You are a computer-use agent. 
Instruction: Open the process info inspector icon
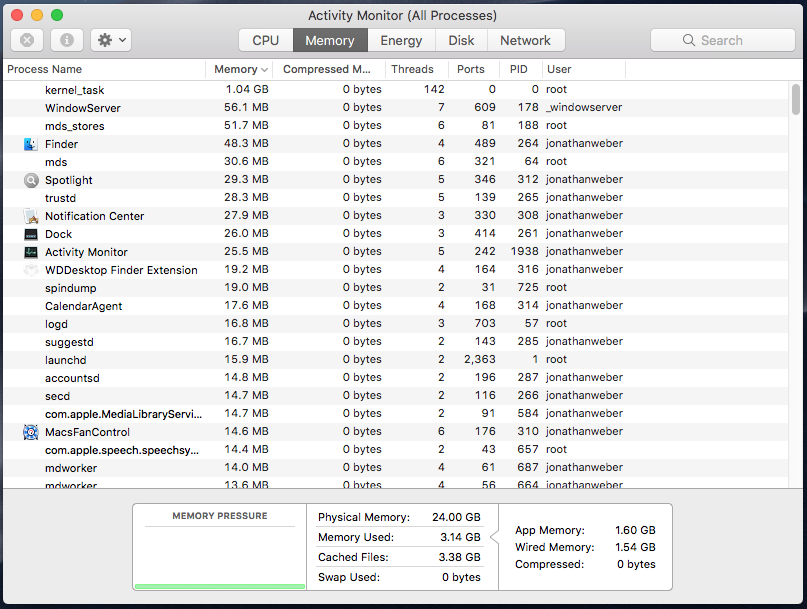(67, 40)
